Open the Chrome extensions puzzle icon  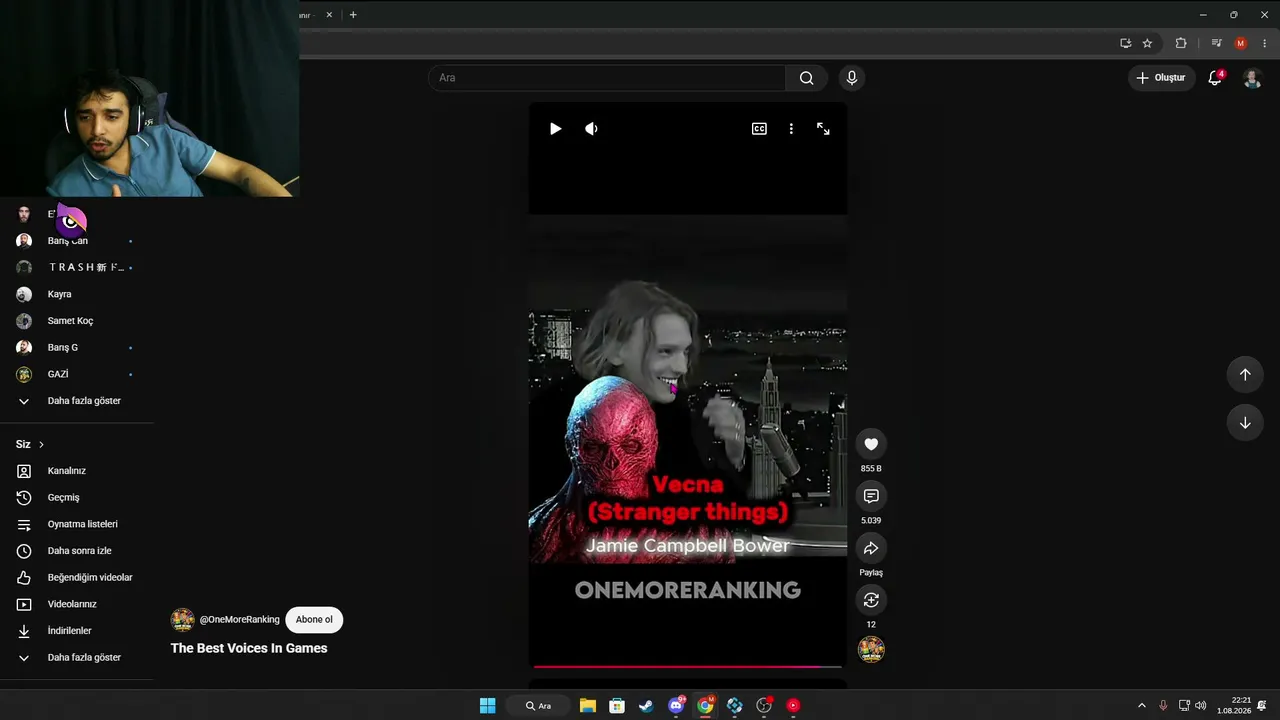tap(1181, 43)
